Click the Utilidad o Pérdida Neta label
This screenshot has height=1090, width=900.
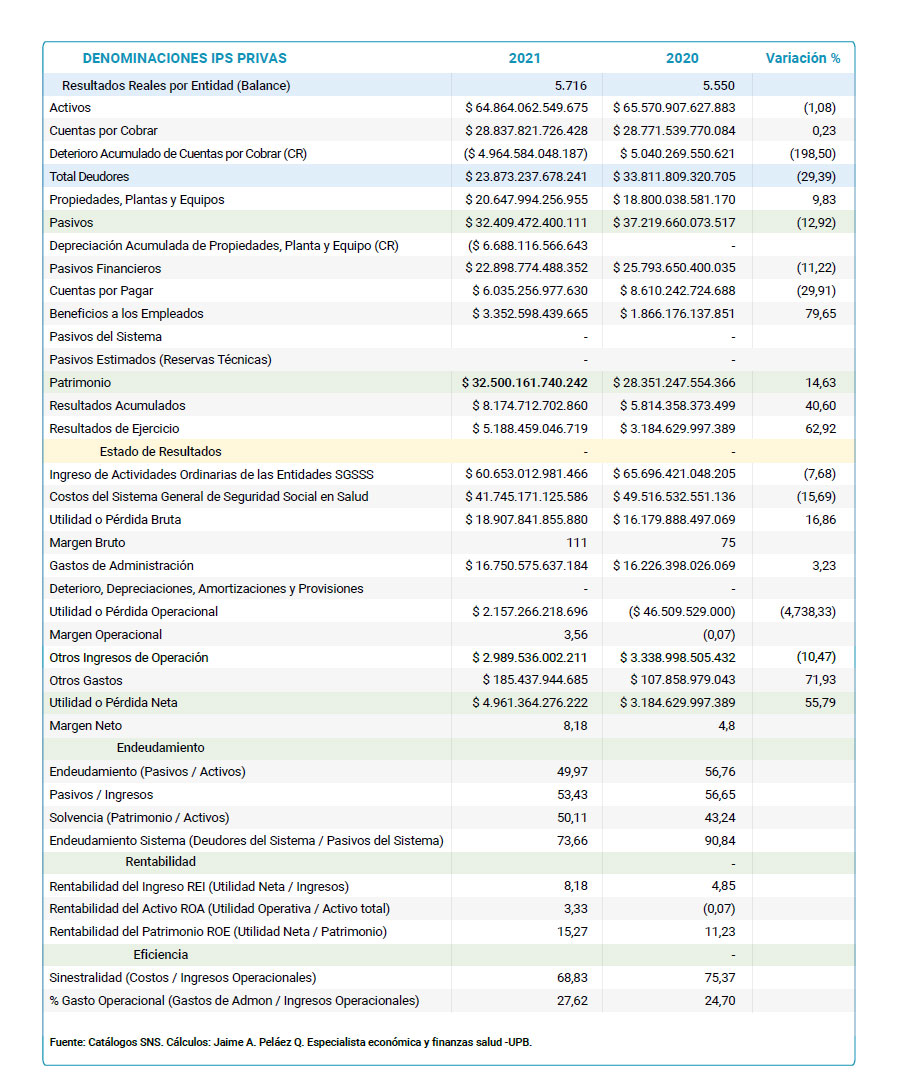point(115,703)
